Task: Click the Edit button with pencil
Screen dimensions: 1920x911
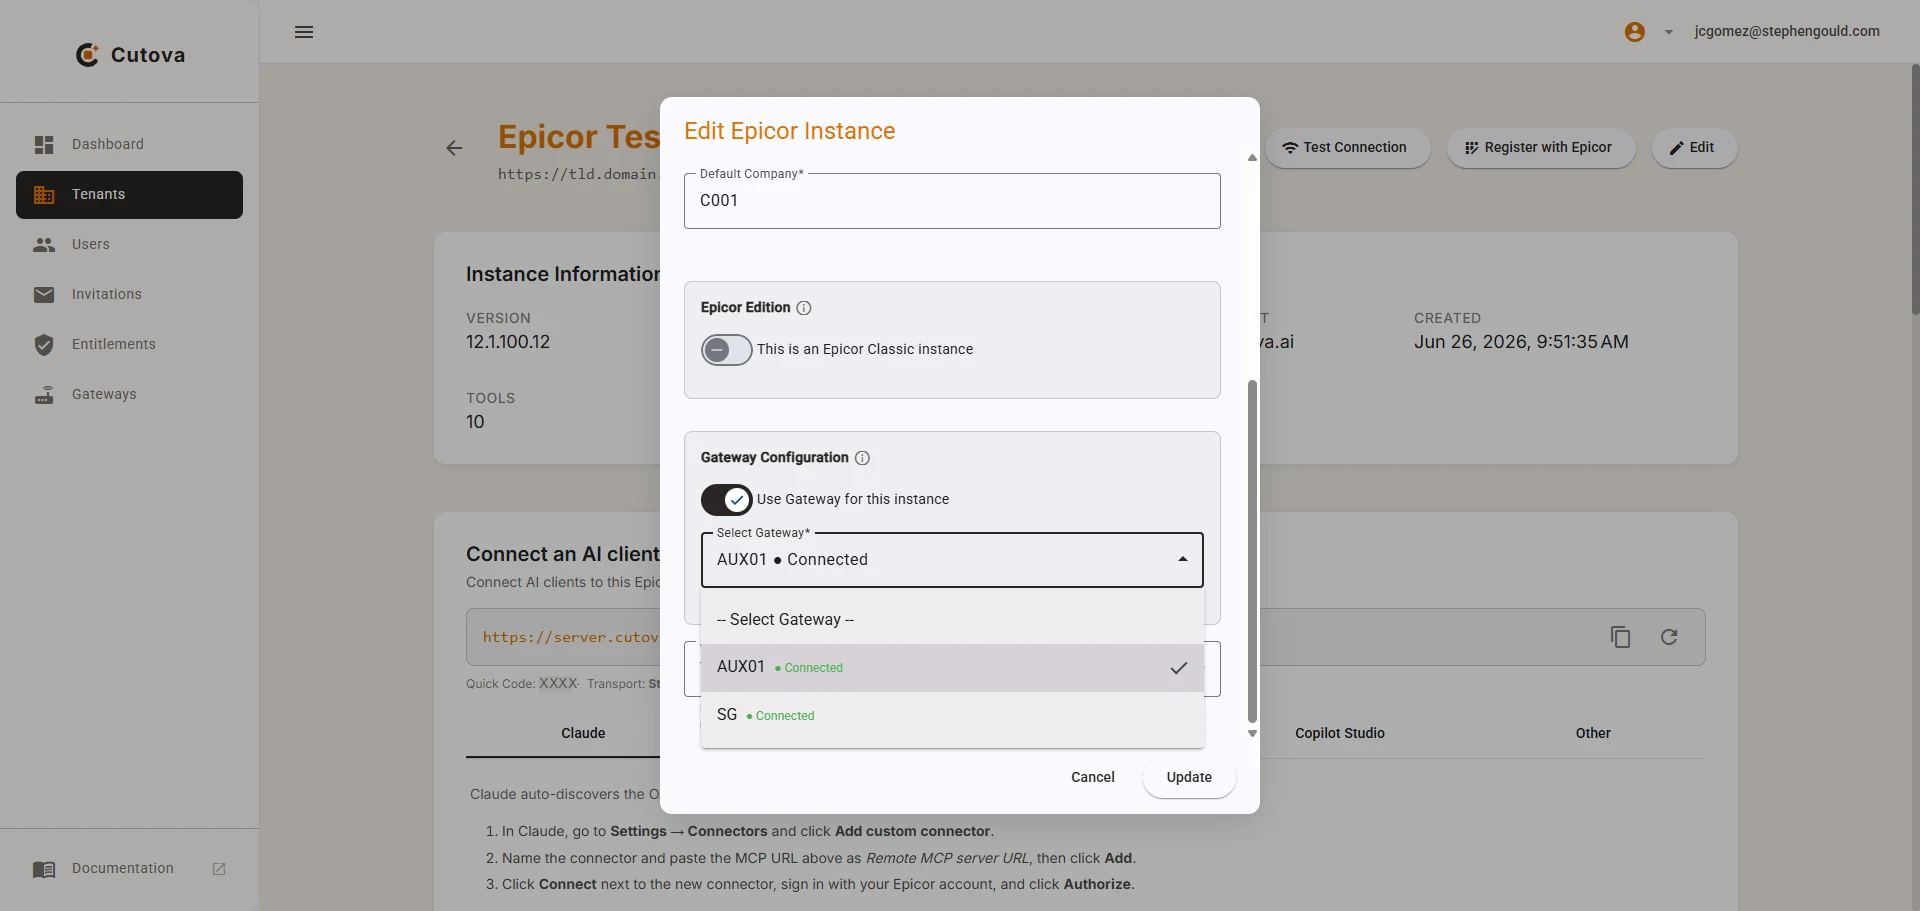Action: point(1693,148)
